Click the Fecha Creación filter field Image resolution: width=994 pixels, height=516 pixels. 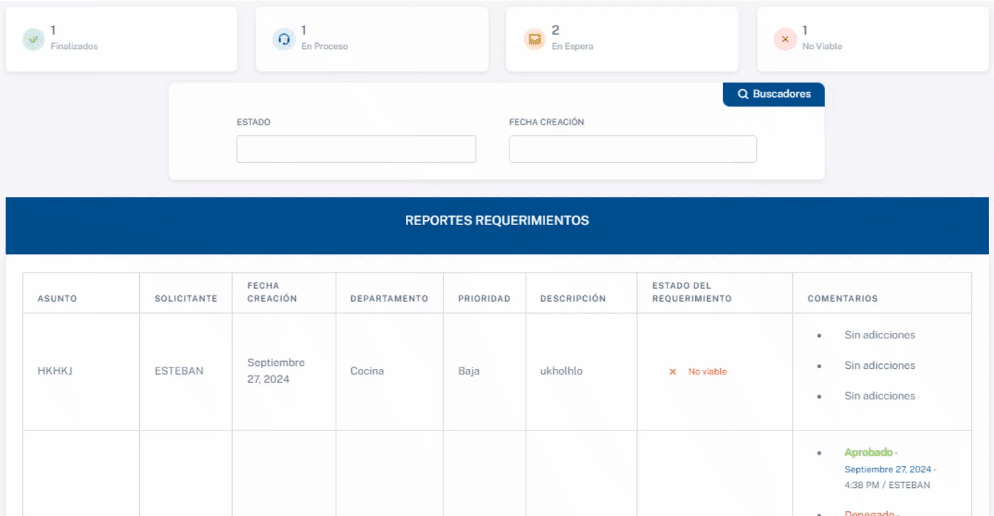coord(632,149)
